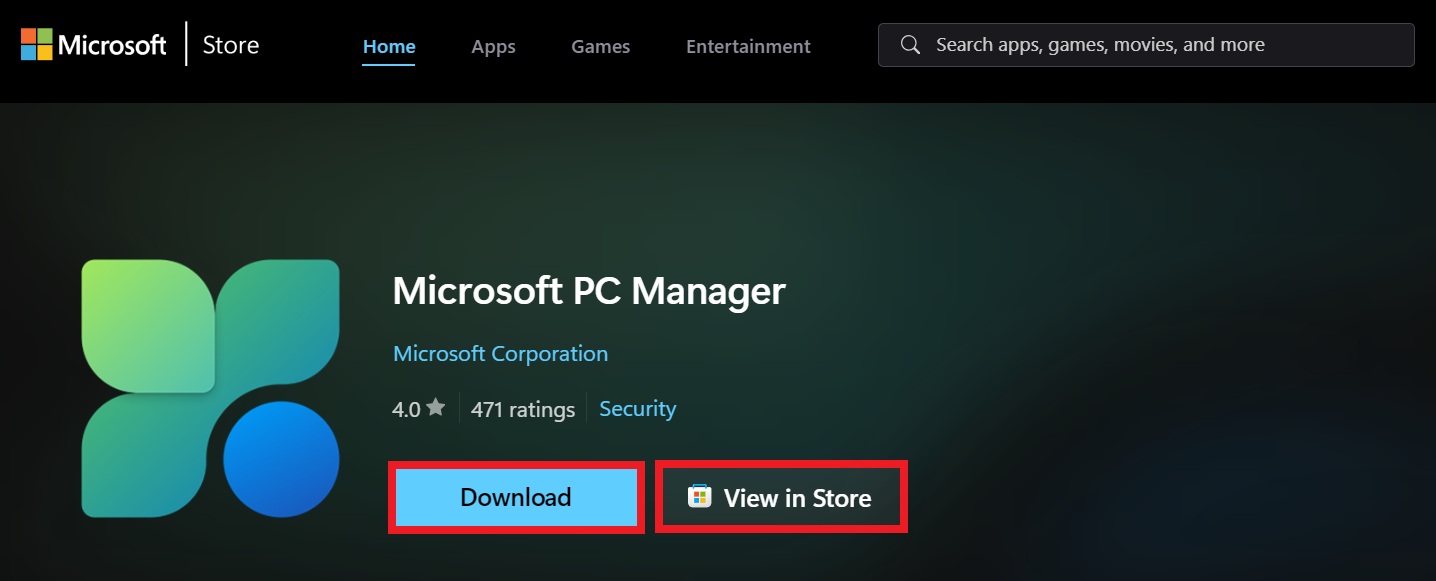Click the View in Store button
The width and height of the screenshot is (1436, 581).
pos(781,496)
